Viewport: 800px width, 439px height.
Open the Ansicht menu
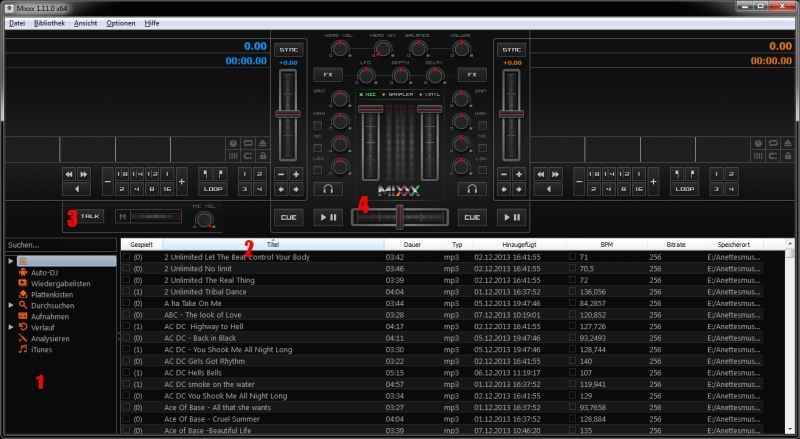click(x=85, y=23)
